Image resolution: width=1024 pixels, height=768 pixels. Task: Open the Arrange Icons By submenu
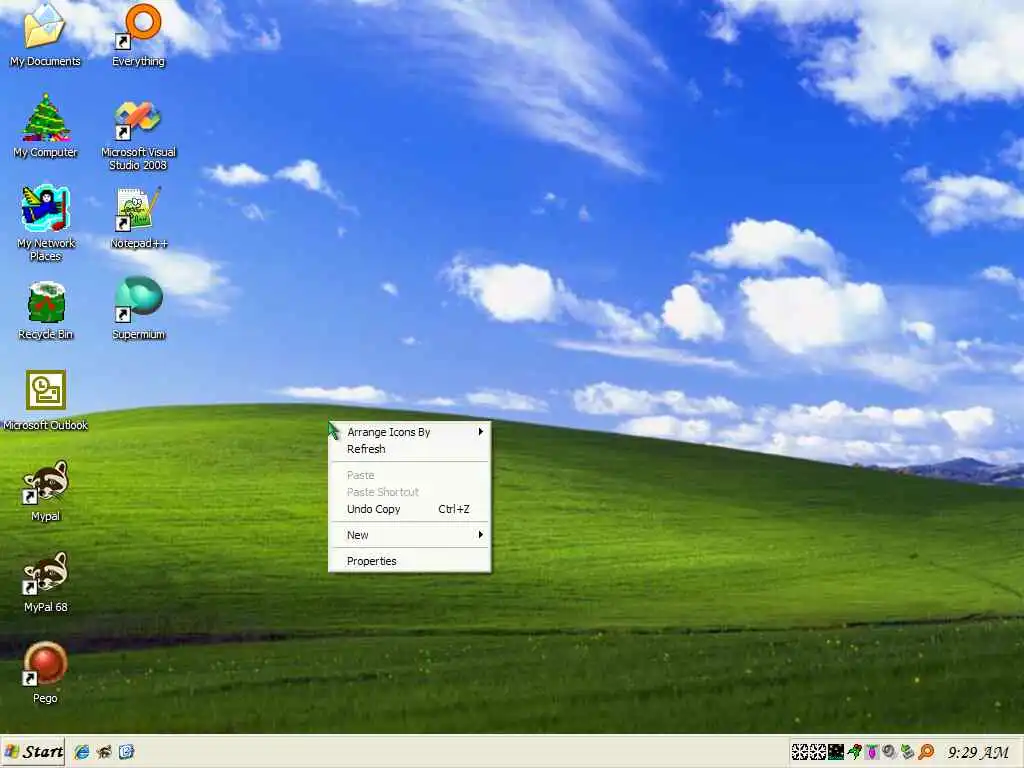[x=409, y=432]
